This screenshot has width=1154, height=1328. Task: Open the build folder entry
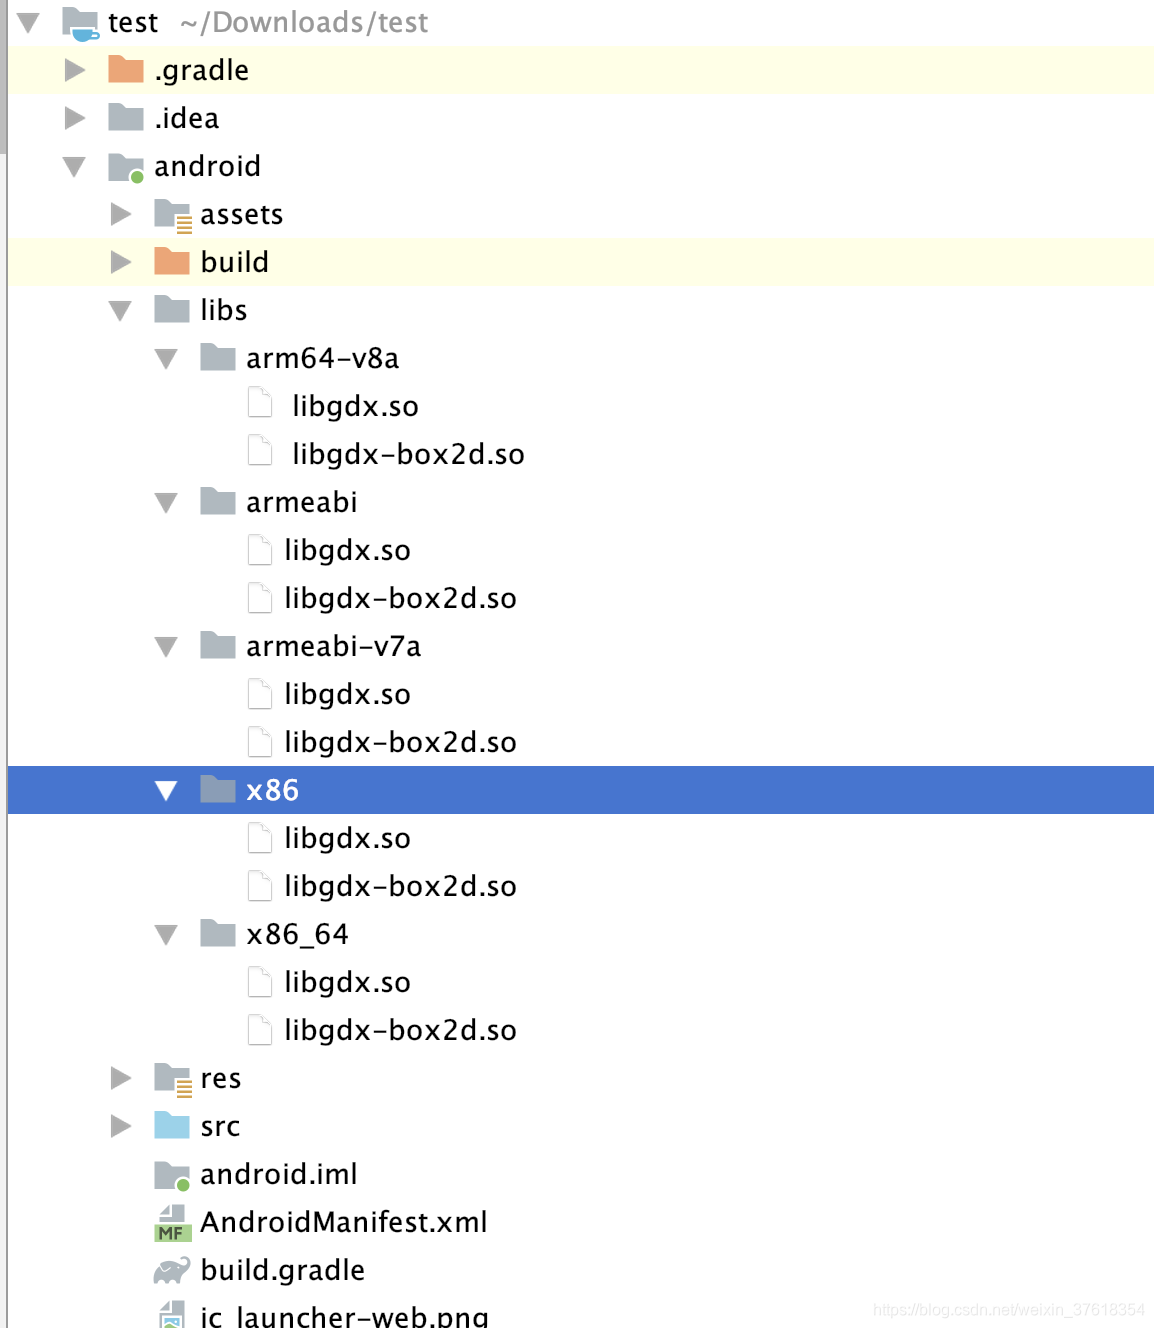click(x=235, y=261)
